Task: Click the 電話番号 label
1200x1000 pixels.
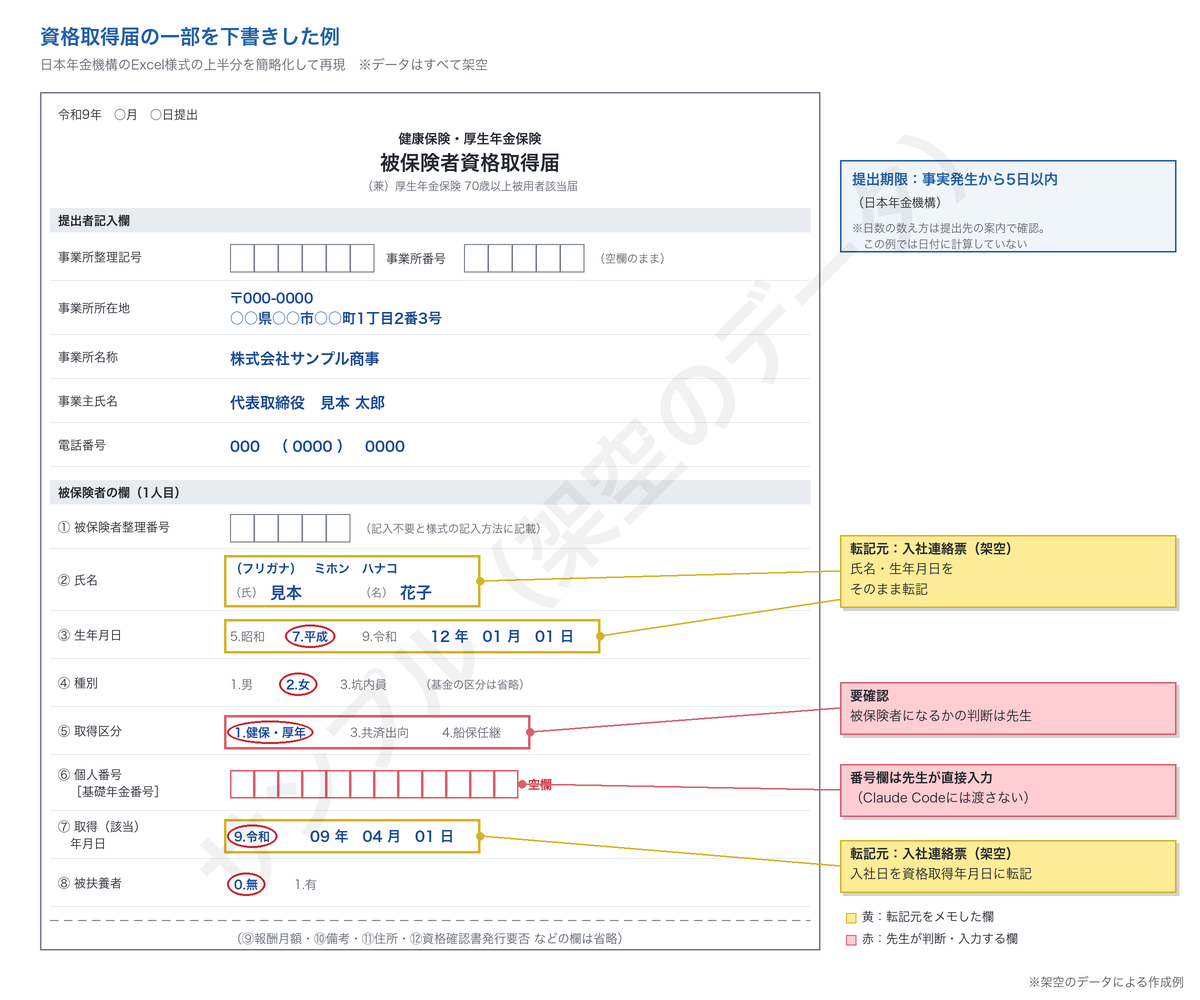Action: [x=82, y=444]
